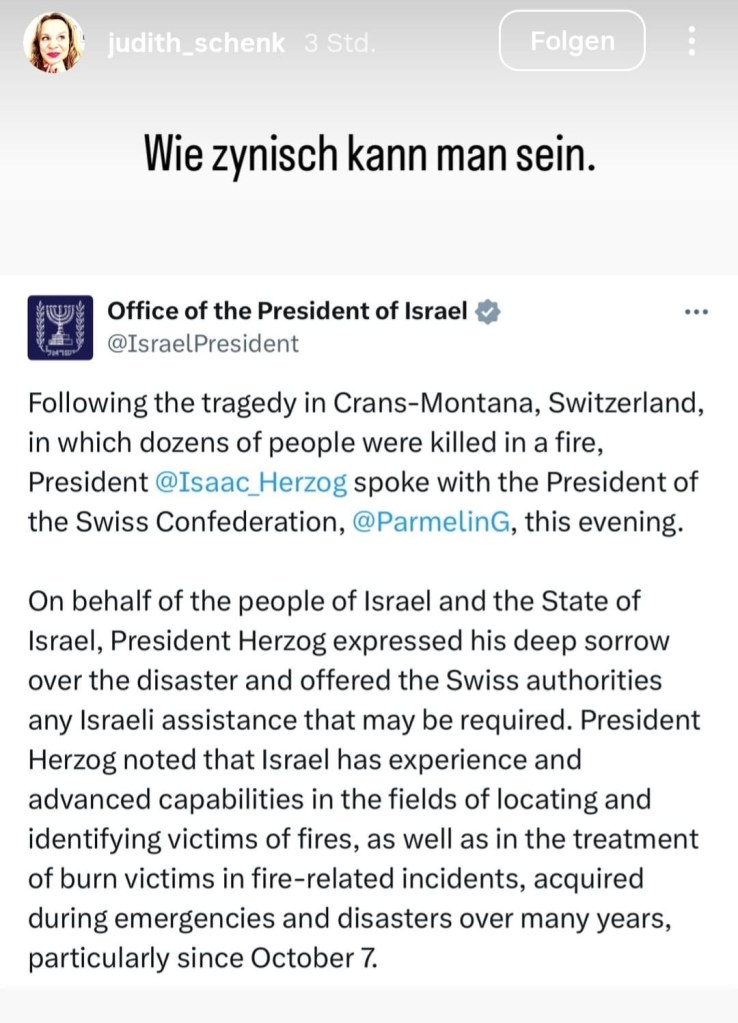Click 'advanced capabilities' in the tweet body
738x1023 pixels.
pos(152,800)
